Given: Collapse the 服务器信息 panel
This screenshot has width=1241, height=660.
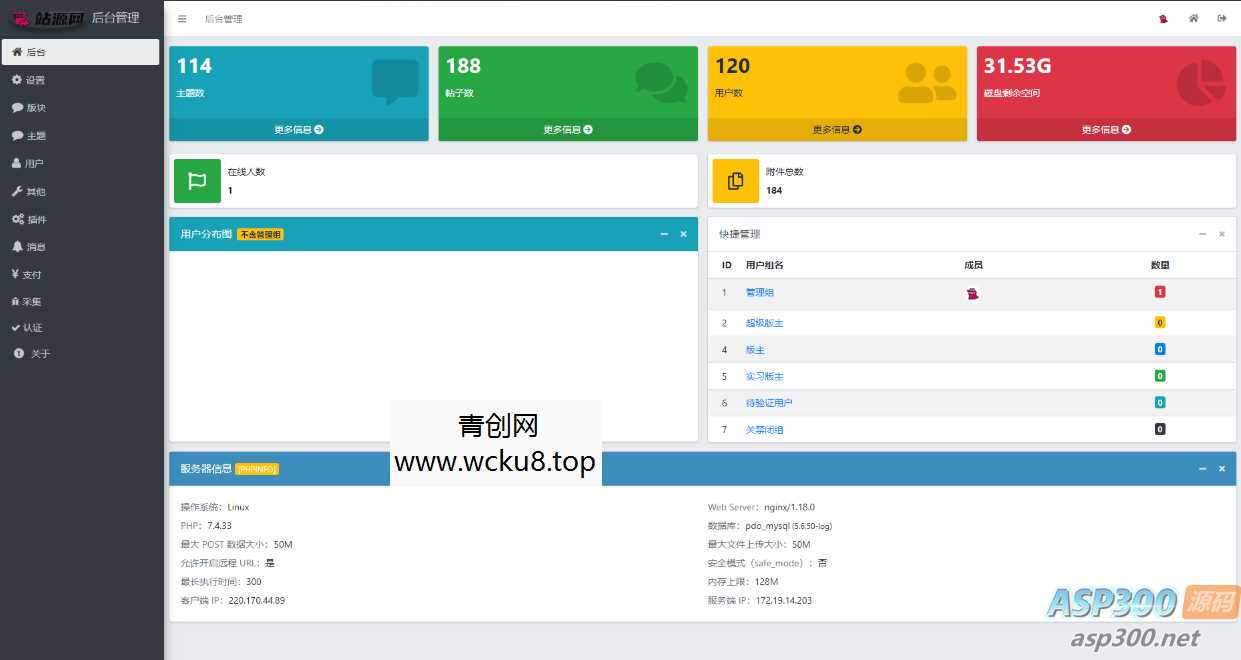Looking at the screenshot, I should click(x=1203, y=468).
